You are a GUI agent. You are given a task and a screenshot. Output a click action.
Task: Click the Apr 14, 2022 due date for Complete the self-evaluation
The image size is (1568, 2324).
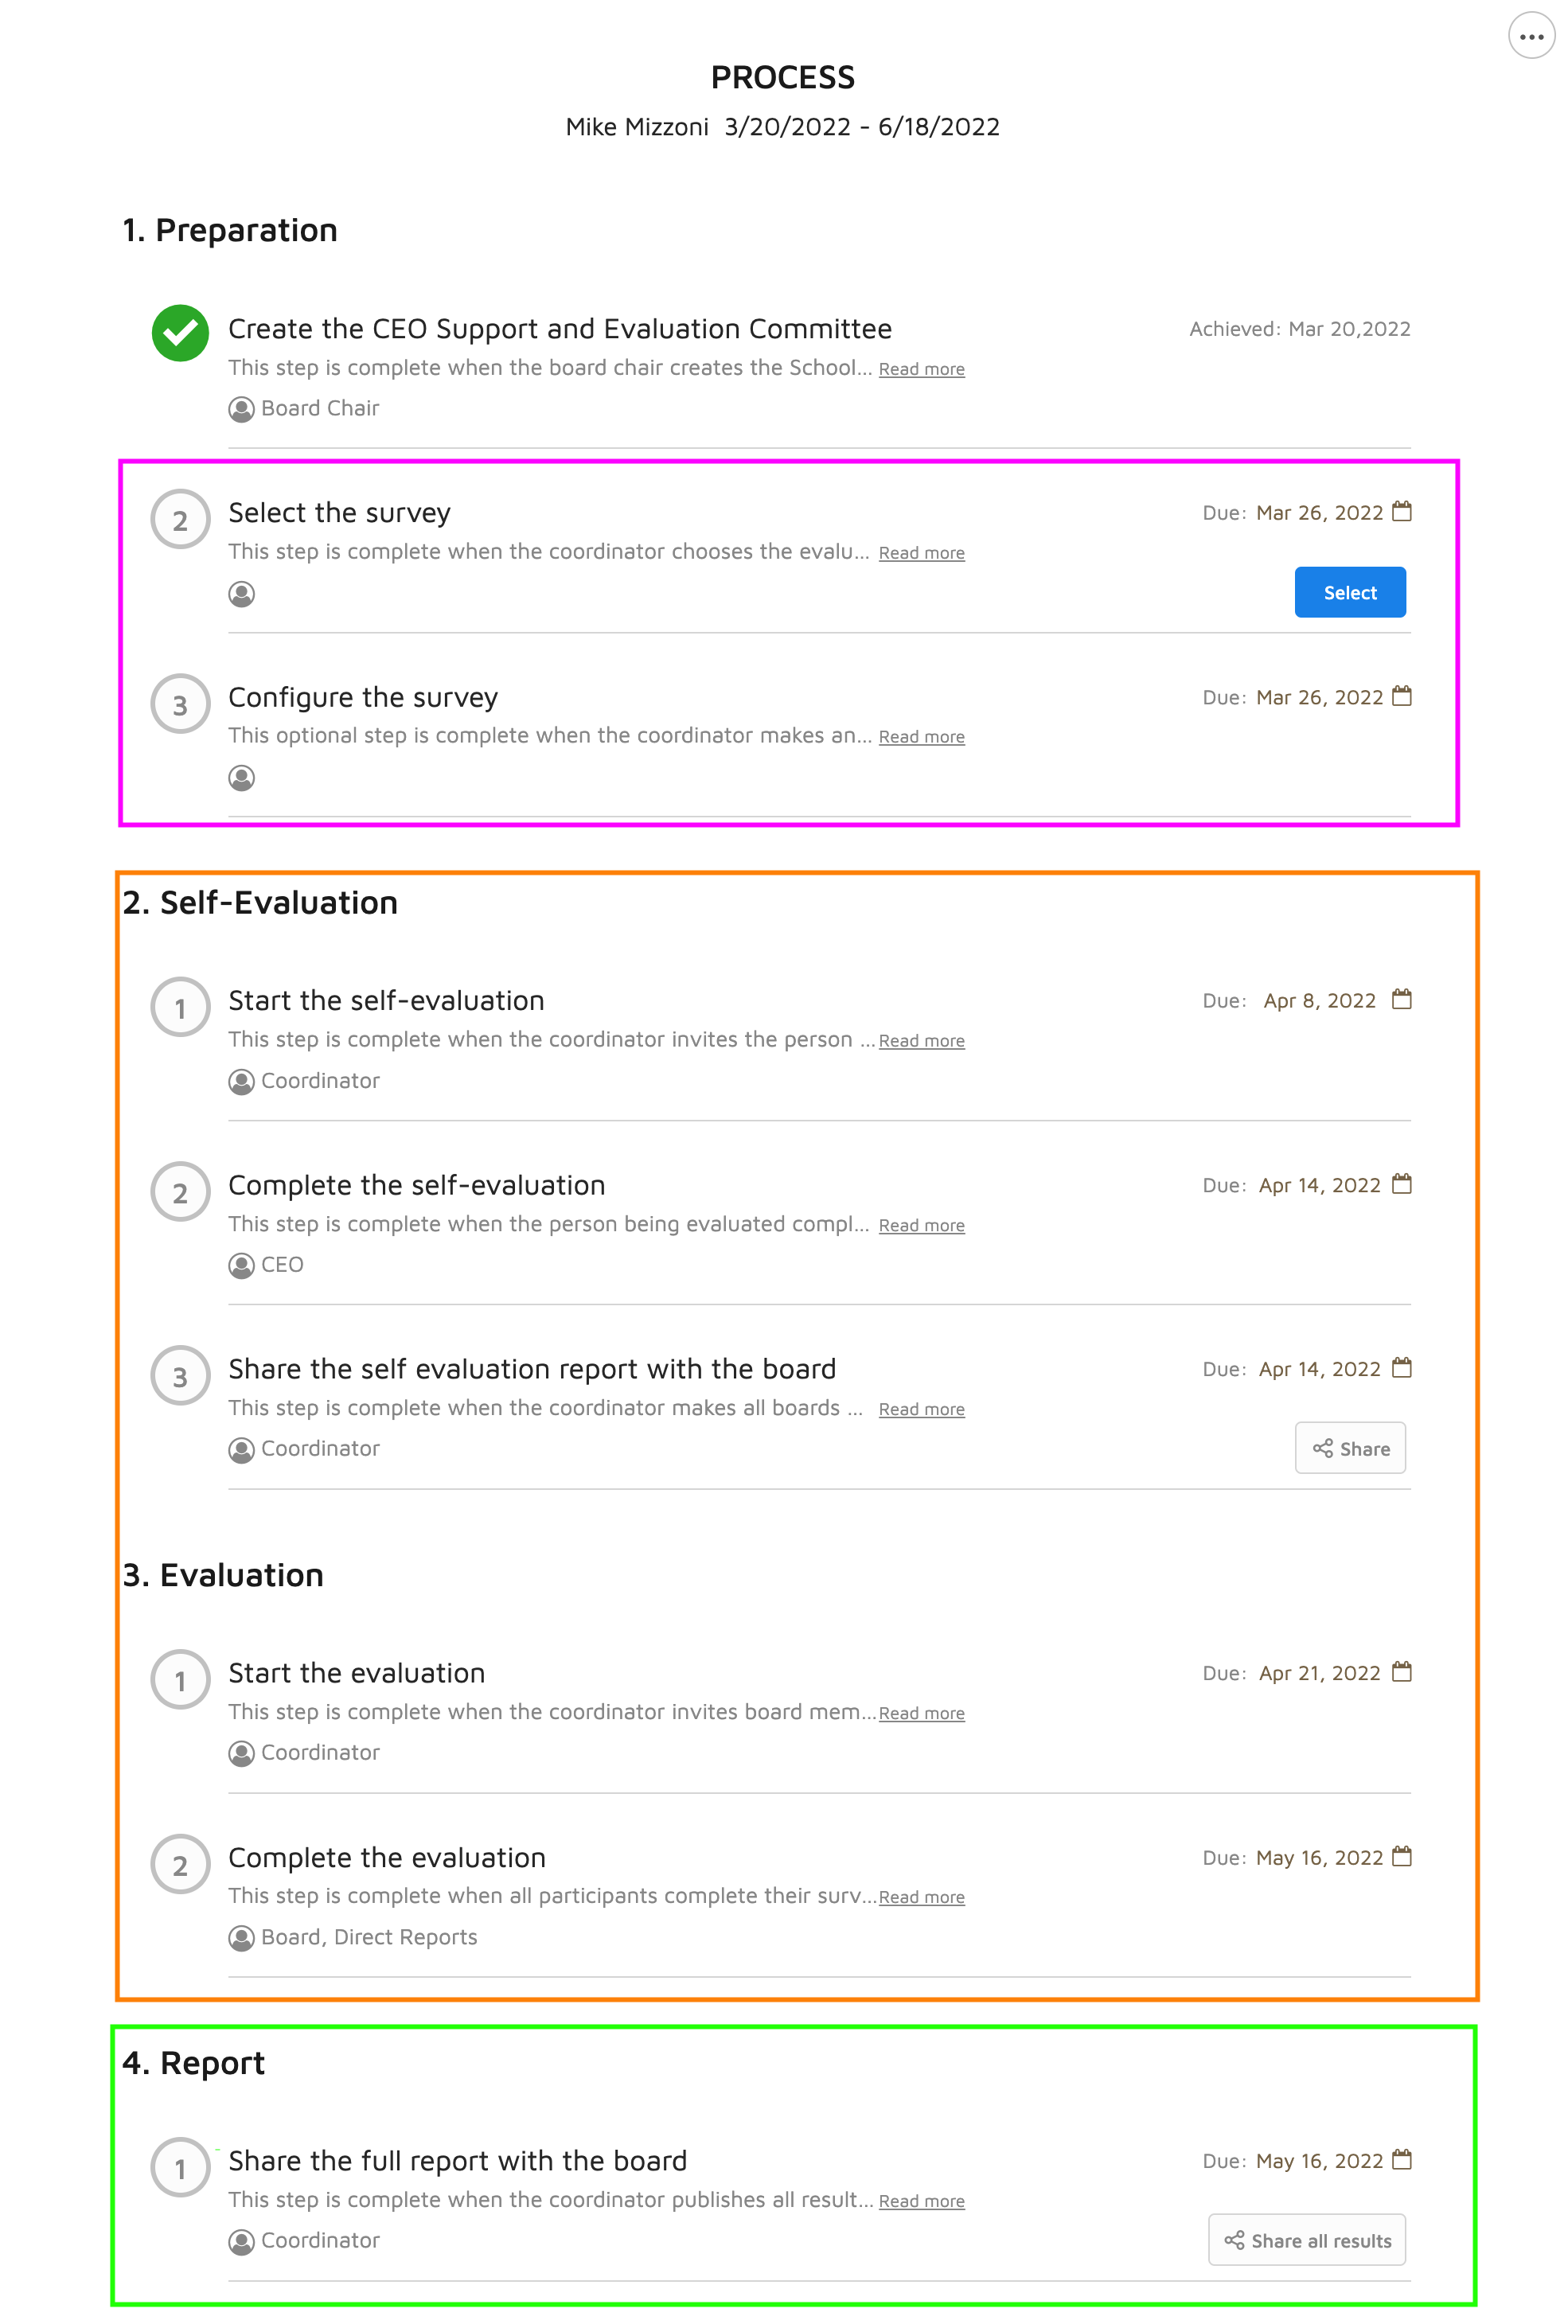(1319, 1185)
